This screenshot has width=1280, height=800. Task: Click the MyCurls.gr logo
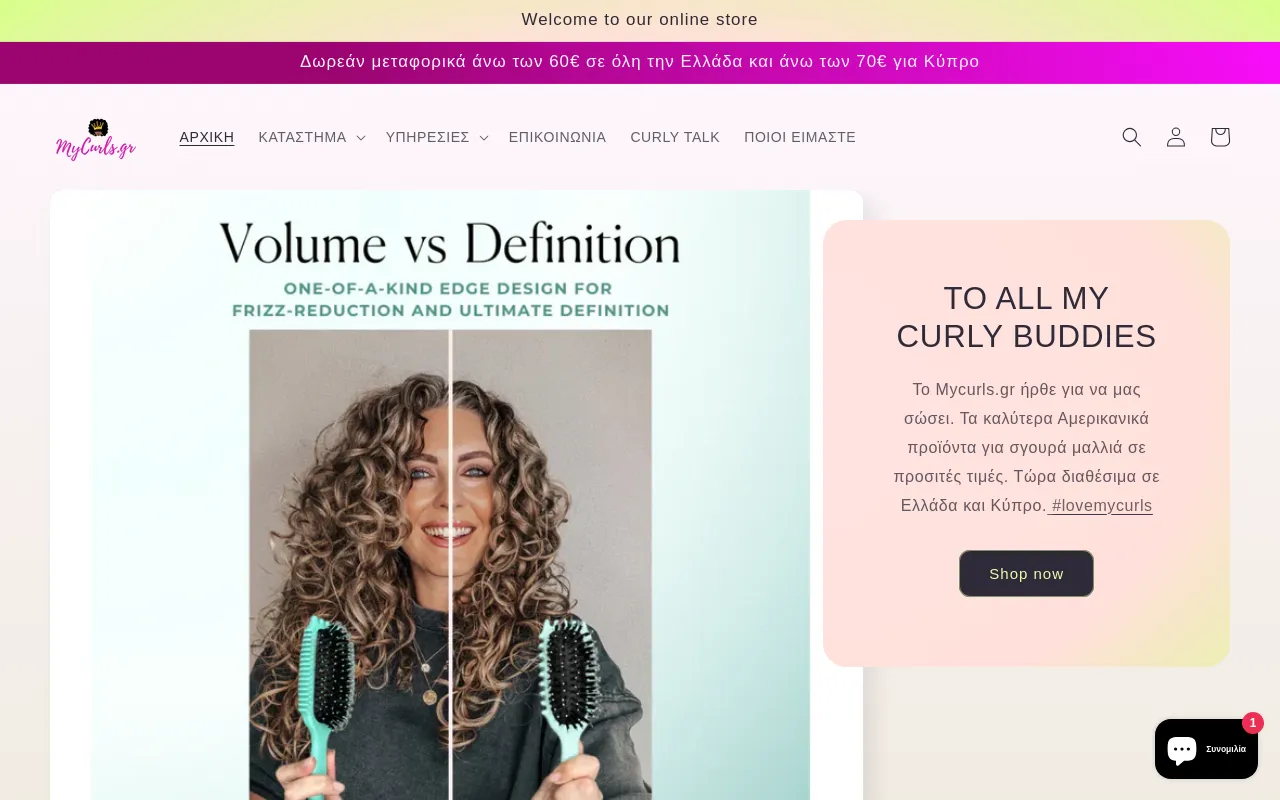(96, 138)
